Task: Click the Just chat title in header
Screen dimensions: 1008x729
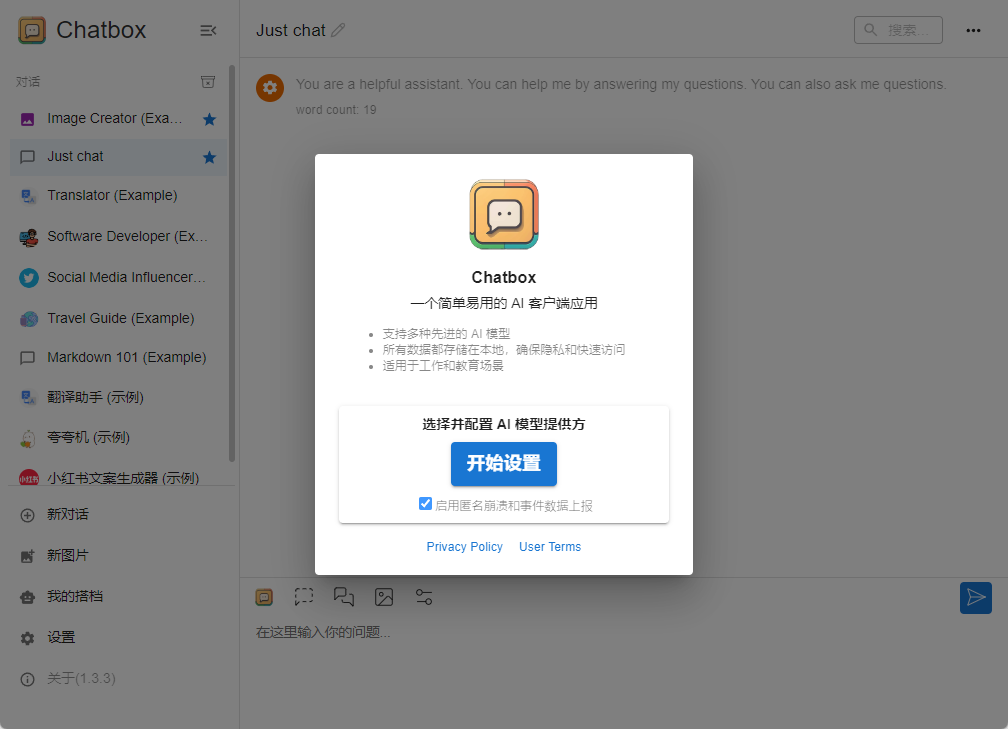Action: pos(291,30)
